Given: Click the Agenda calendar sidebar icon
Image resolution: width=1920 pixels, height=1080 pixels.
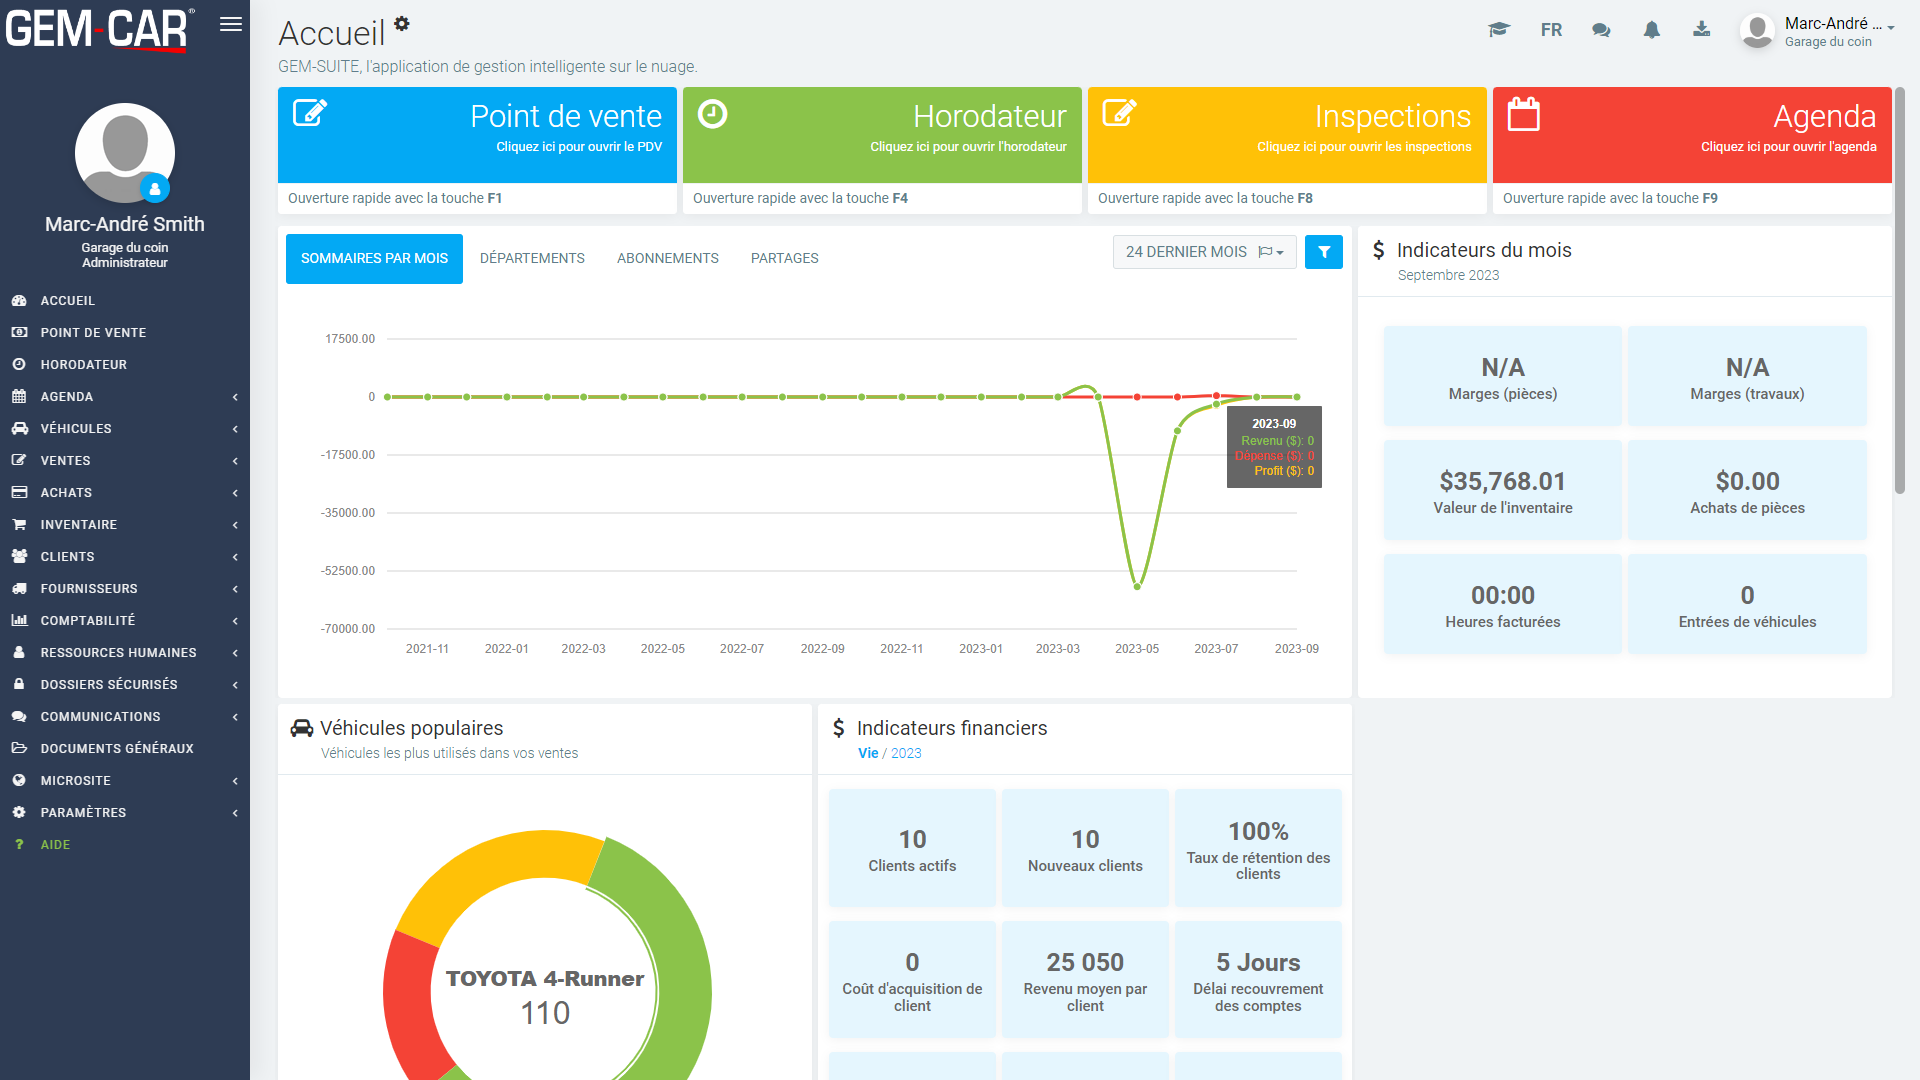Looking at the screenshot, I should (19, 396).
